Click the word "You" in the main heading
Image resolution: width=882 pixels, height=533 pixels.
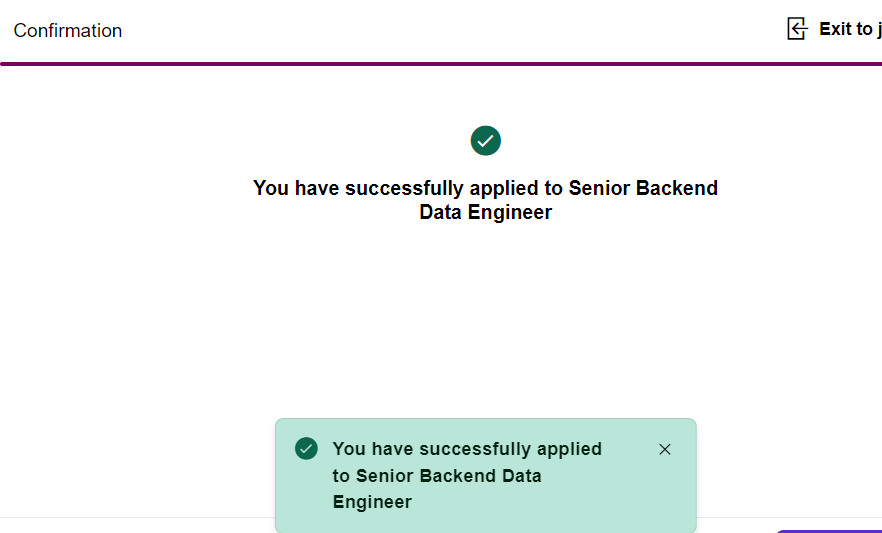point(270,188)
